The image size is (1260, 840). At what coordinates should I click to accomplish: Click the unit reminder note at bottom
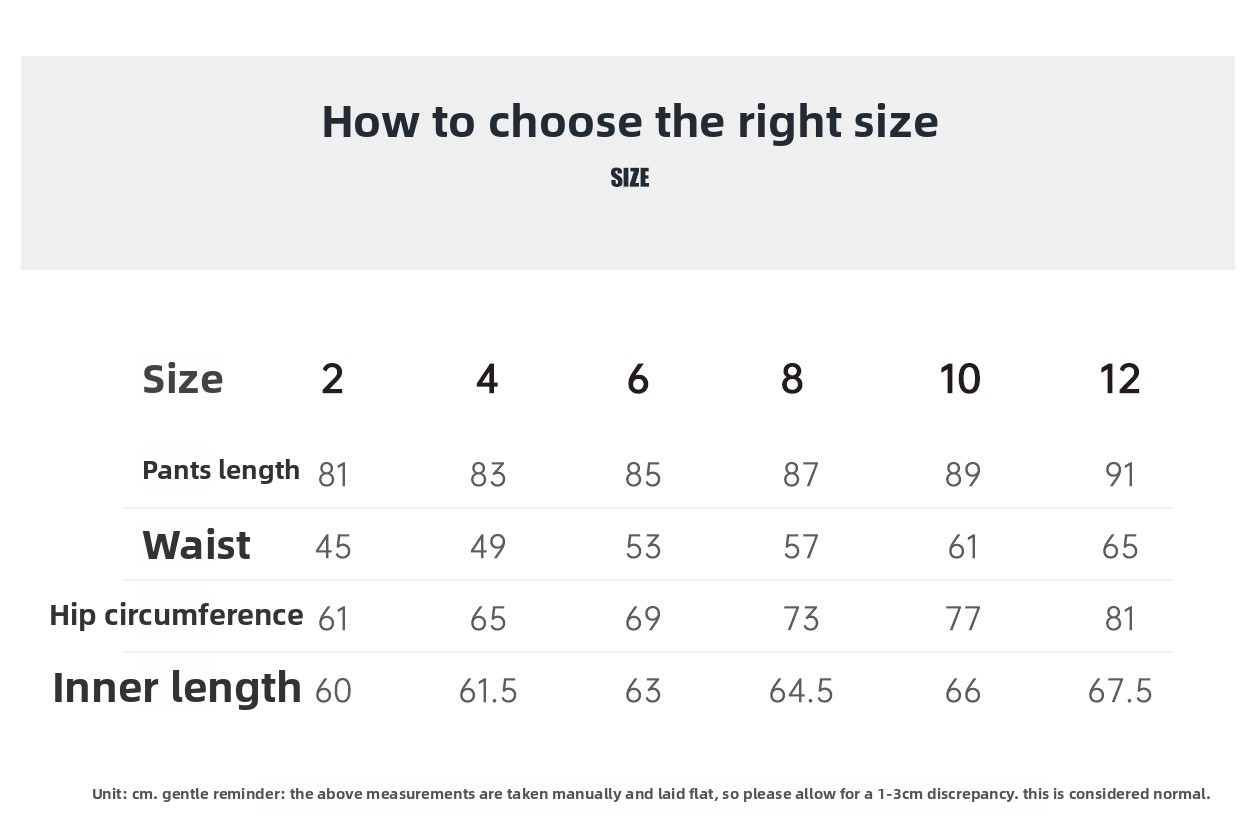tap(651, 794)
